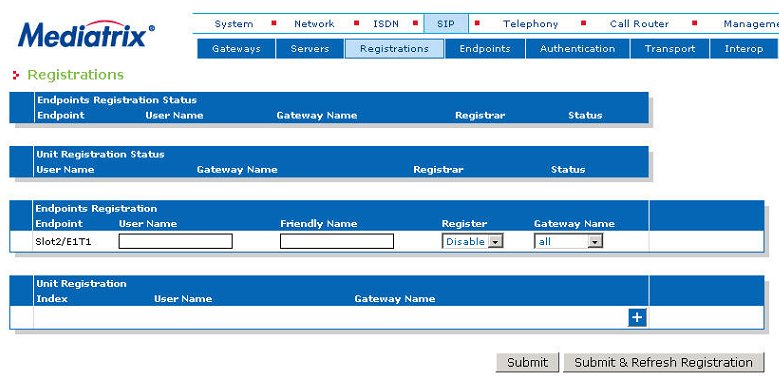Switch to the Gateways tab

click(x=236, y=49)
